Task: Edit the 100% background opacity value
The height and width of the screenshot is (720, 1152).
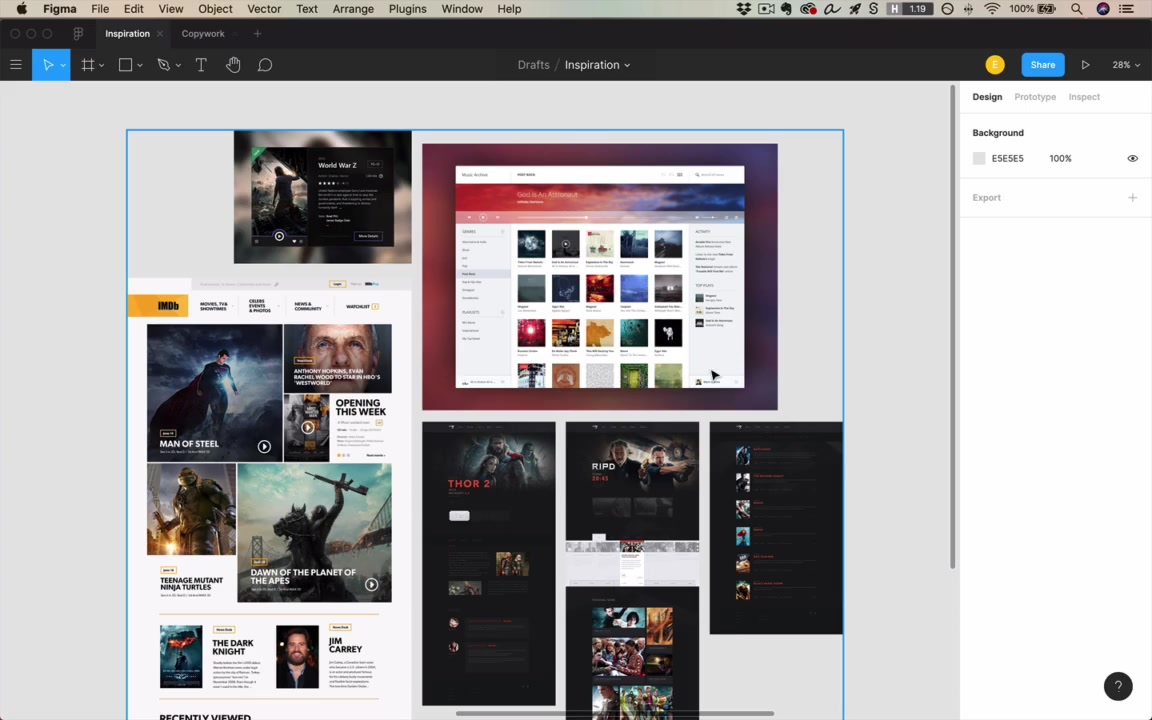Action: coord(1060,159)
